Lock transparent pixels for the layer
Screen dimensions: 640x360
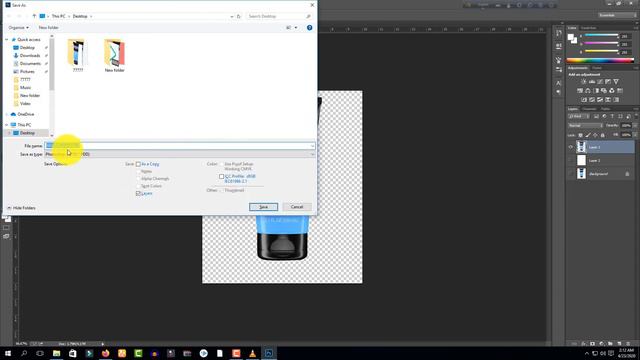pos(580,135)
